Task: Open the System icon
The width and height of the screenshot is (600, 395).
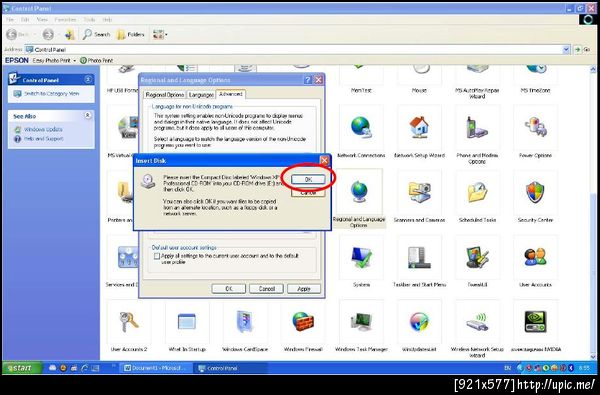Action: coord(361,257)
